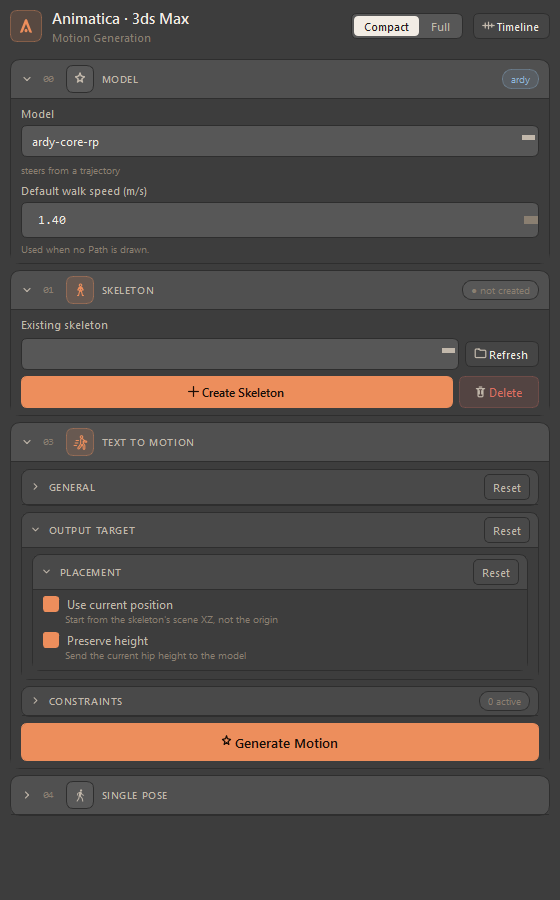Click the not created status badge
Screen dimensions: 560x900
[500, 290]
